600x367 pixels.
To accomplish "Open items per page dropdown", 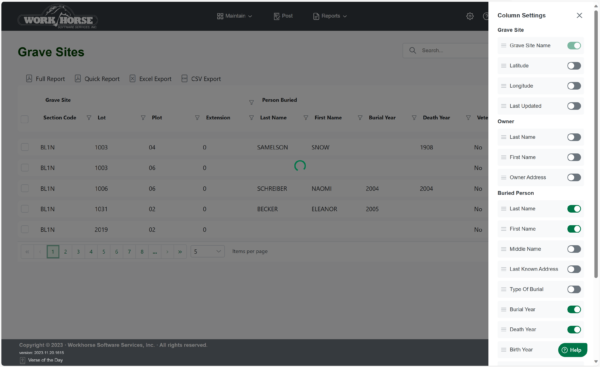I will tap(207, 251).
